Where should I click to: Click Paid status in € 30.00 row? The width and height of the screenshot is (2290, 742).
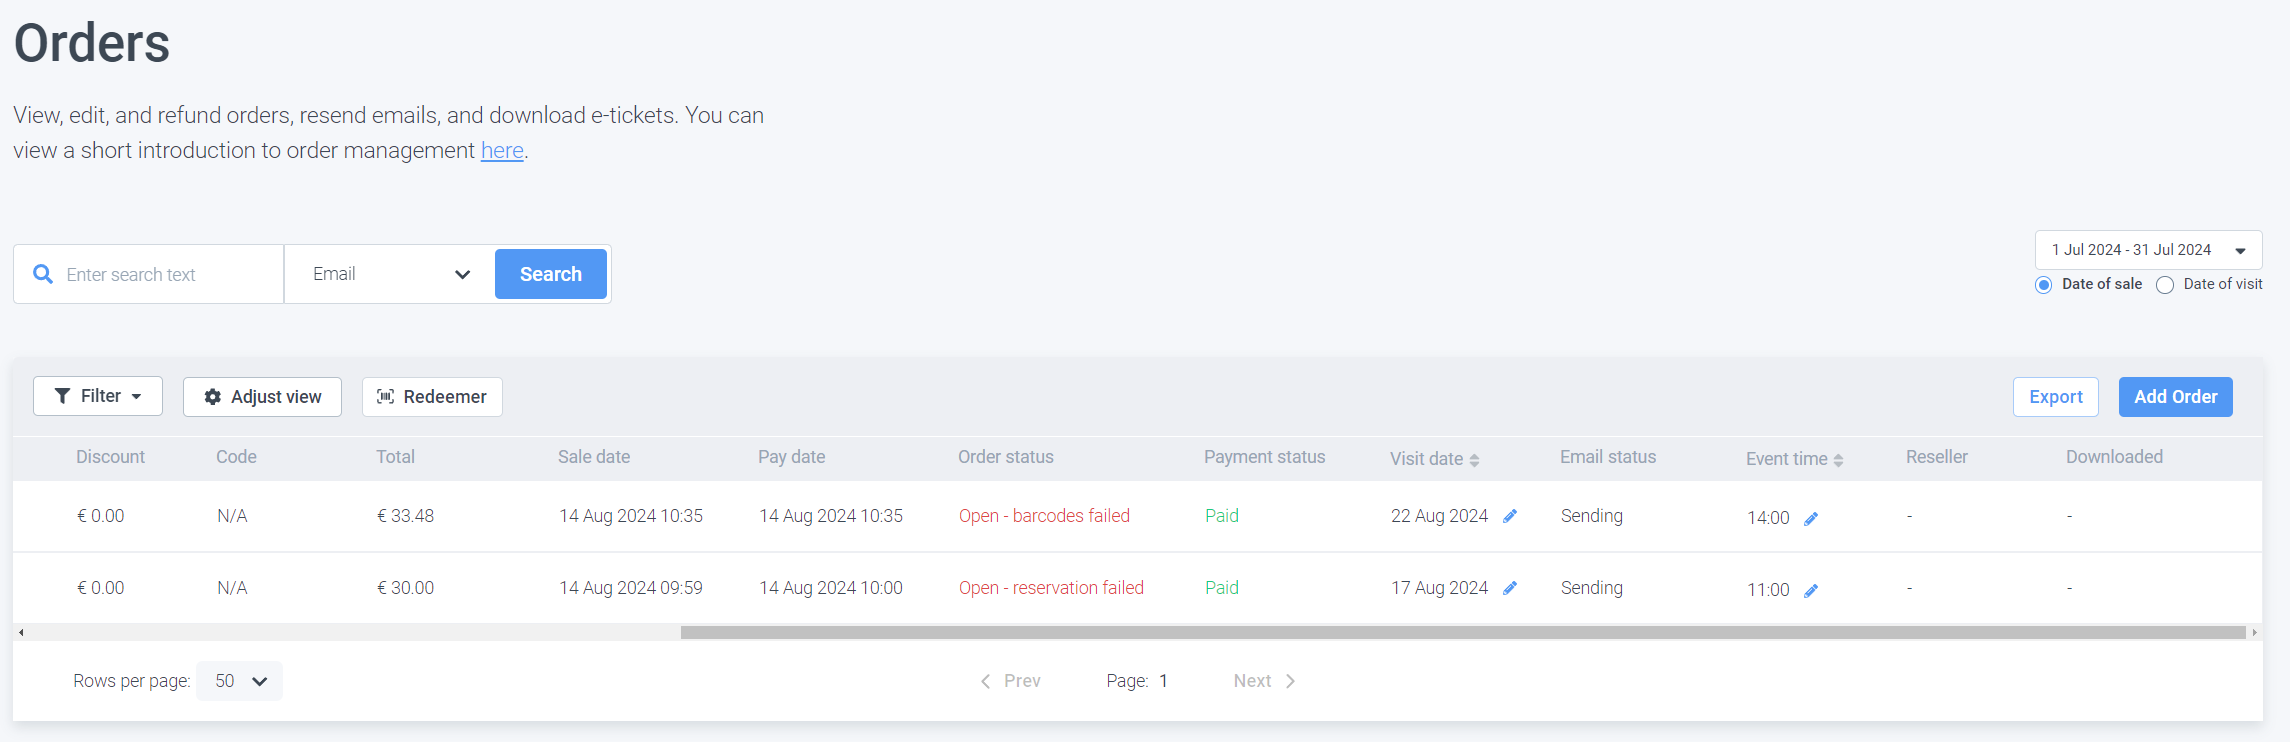[x=1222, y=588]
